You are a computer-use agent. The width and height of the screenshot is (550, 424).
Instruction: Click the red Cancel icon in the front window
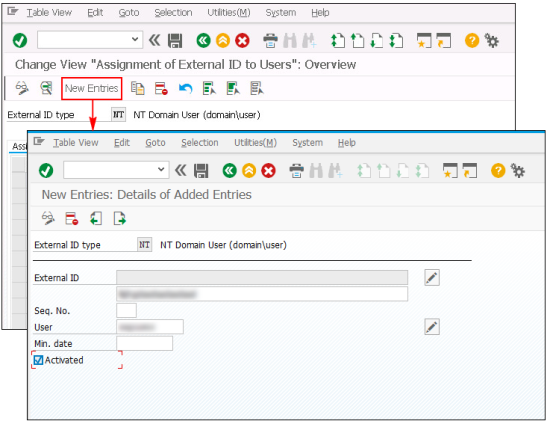(268, 171)
